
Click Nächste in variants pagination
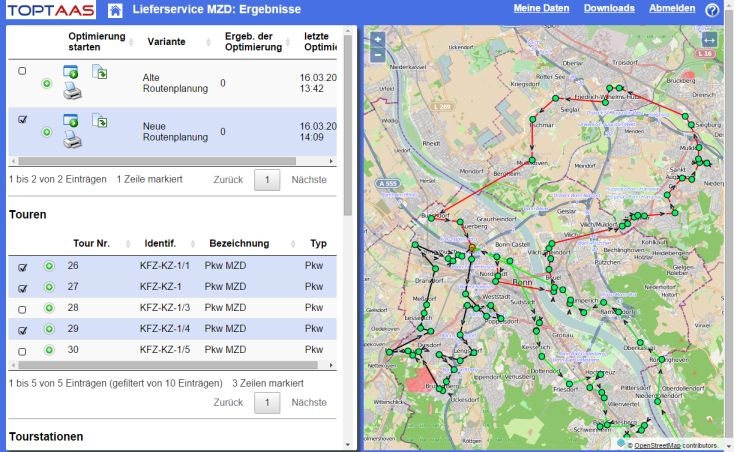coord(309,180)
